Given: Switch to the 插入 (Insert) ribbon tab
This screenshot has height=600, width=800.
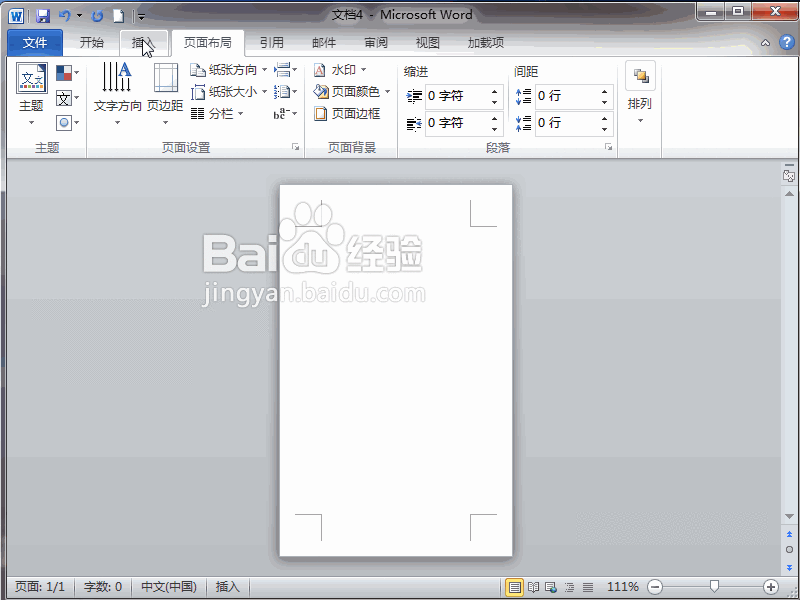Looking at the screenshot, I should tap(143, 42).
